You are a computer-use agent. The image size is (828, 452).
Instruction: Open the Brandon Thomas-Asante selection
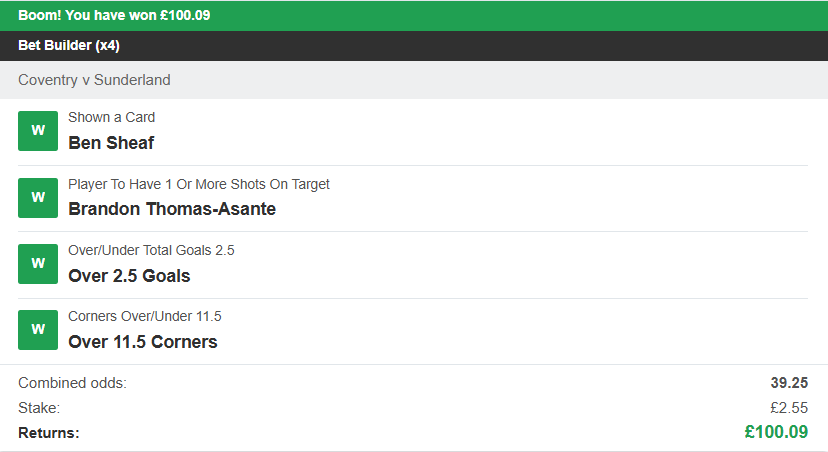tap(172, 209)
